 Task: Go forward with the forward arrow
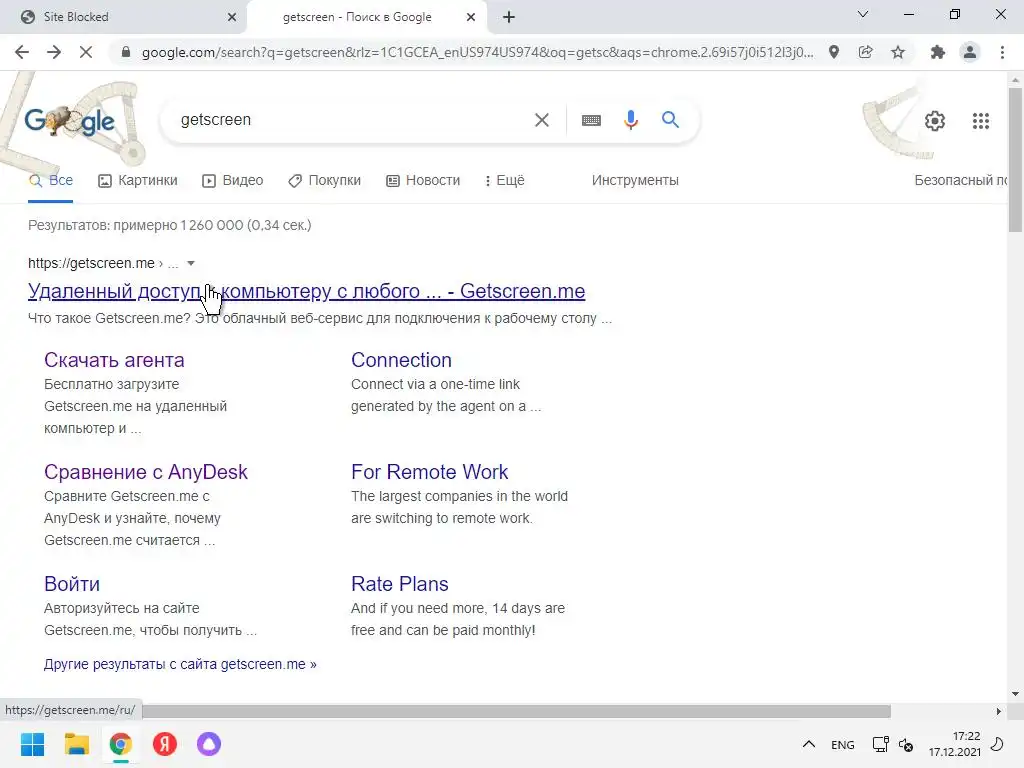(x=54, y=52)
